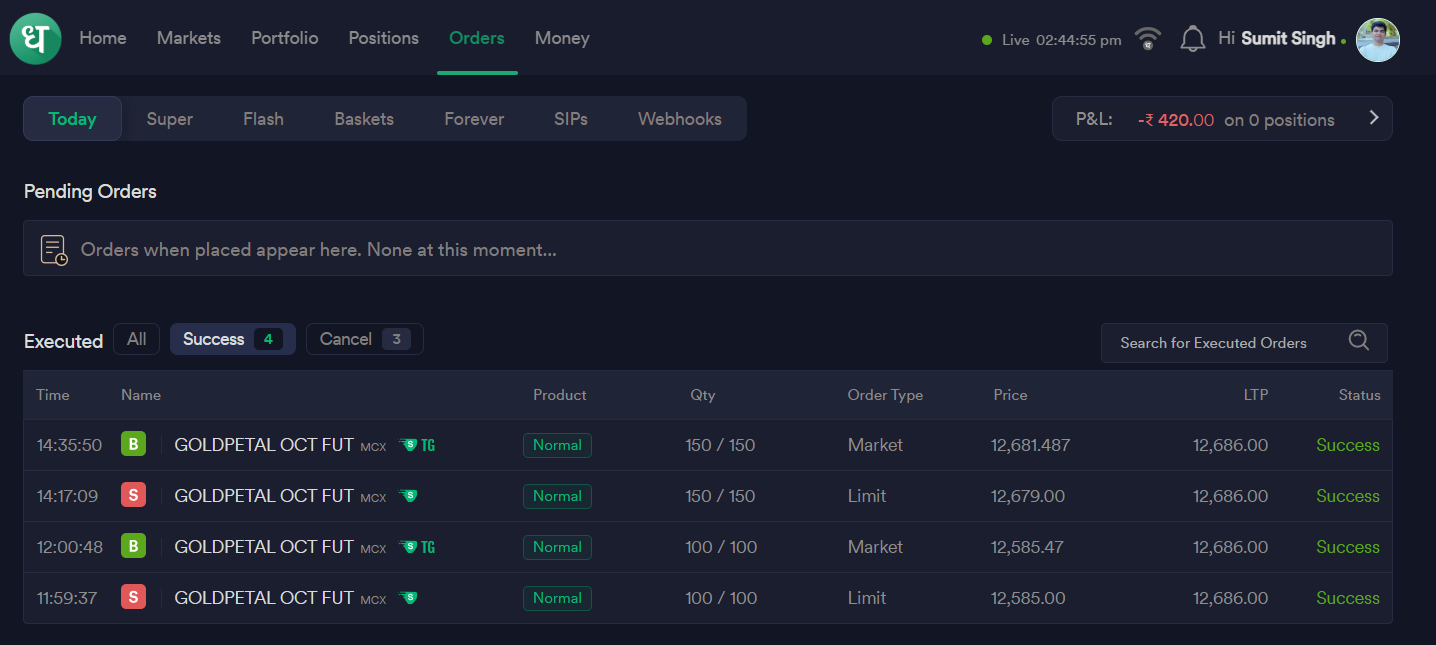Click the Sell badge on 14:17:09 order
1436x645 pixels.
[x=133, y=495]
